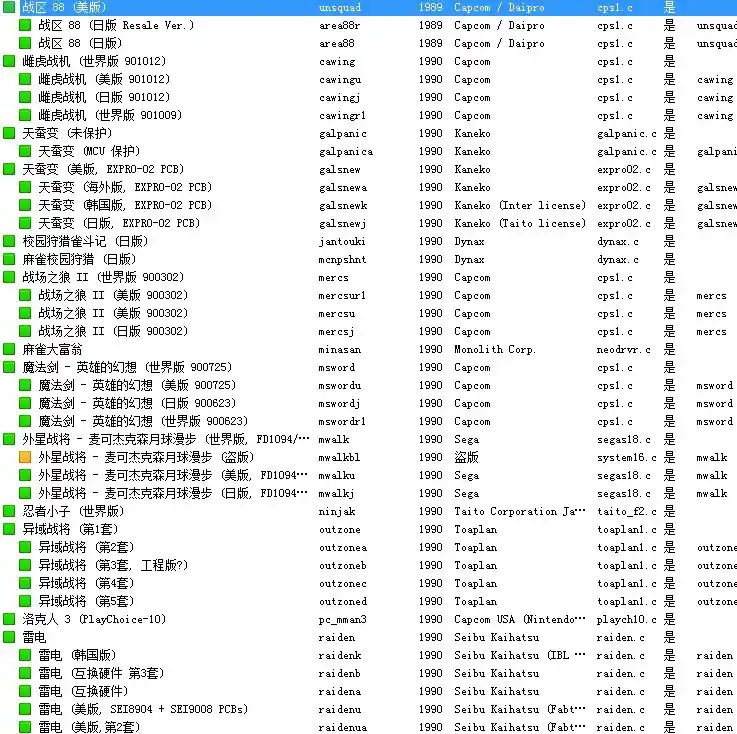Select 雌虎战机 (美版 901012) entry

coord(104,79)
